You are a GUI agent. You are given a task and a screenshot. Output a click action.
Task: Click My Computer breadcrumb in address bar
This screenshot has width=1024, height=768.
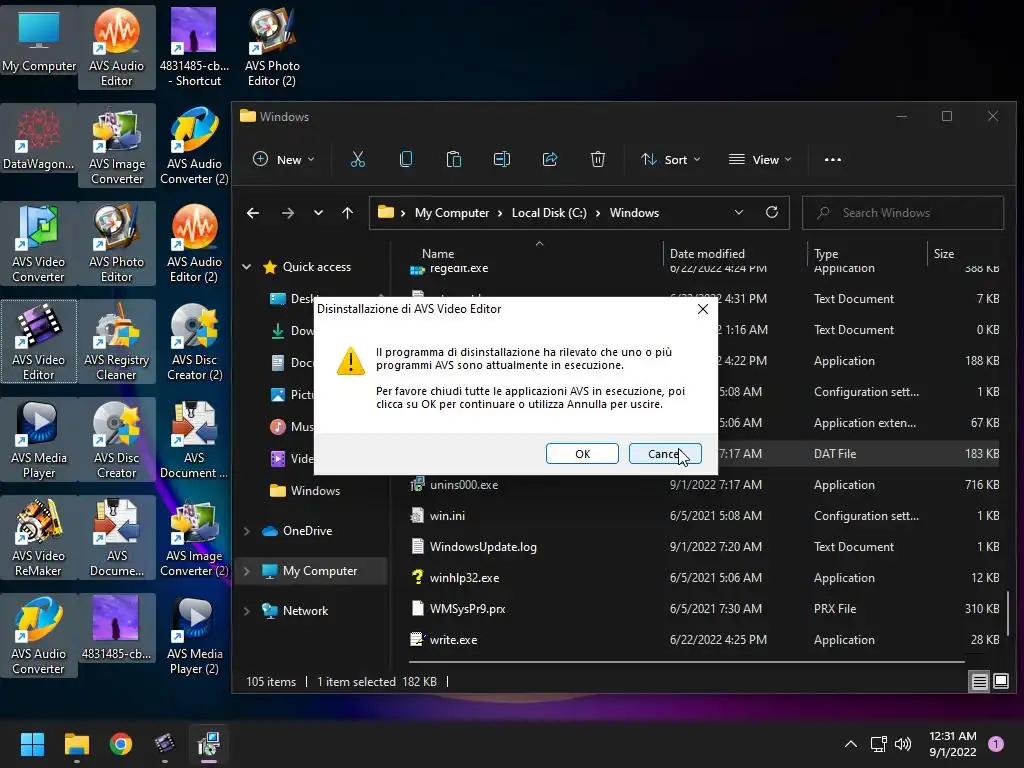tap(452, 213)
